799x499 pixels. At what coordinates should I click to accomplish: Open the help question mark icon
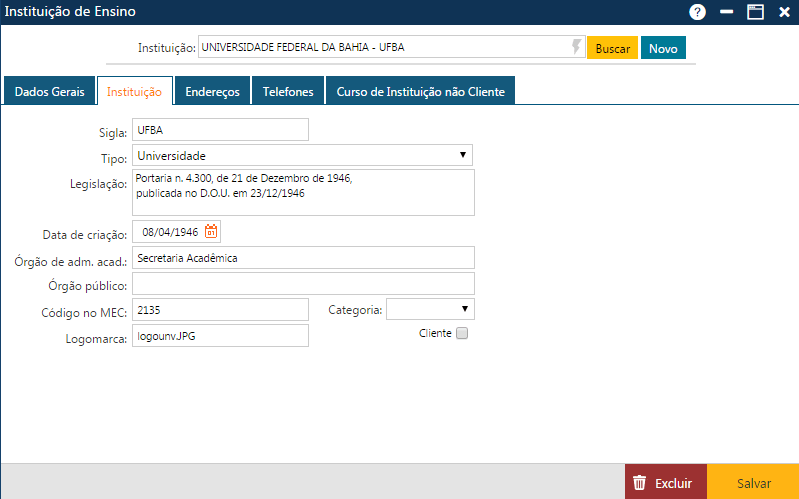pos(697,12)
